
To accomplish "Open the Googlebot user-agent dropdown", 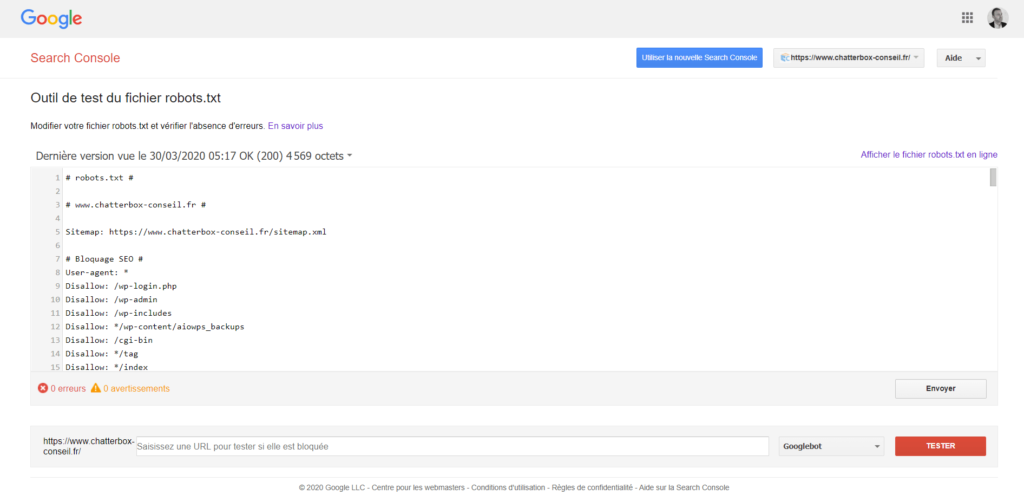I will [x=831, y=446].
